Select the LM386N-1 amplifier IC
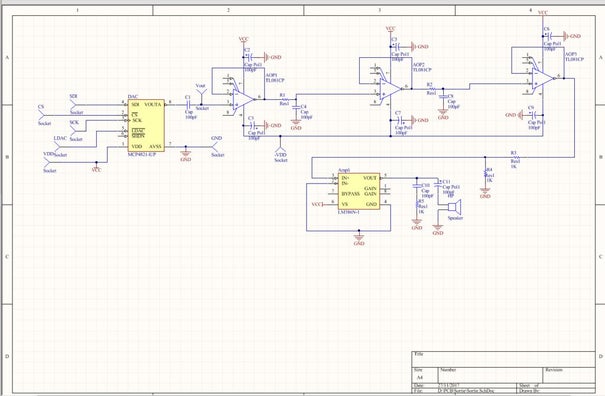 [x=359, y=191]
